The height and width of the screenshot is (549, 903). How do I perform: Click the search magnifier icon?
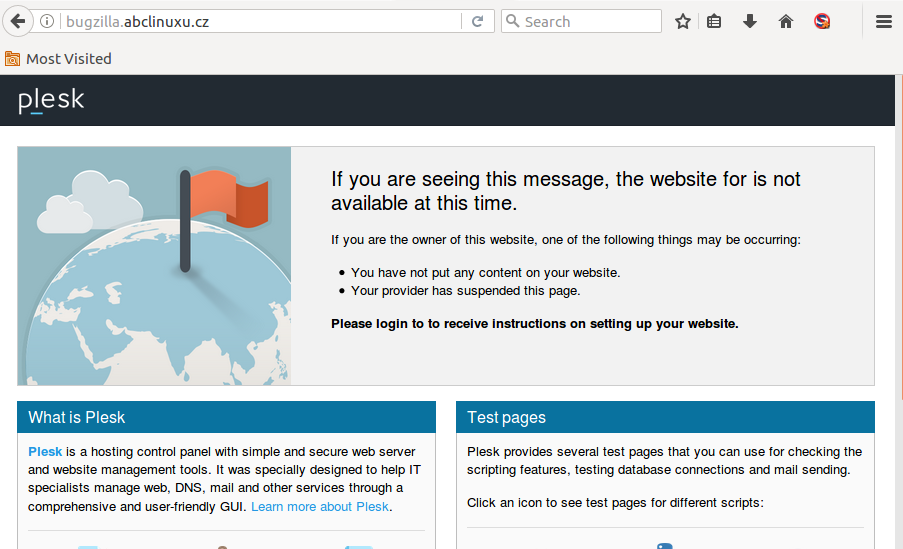point(512,21)
